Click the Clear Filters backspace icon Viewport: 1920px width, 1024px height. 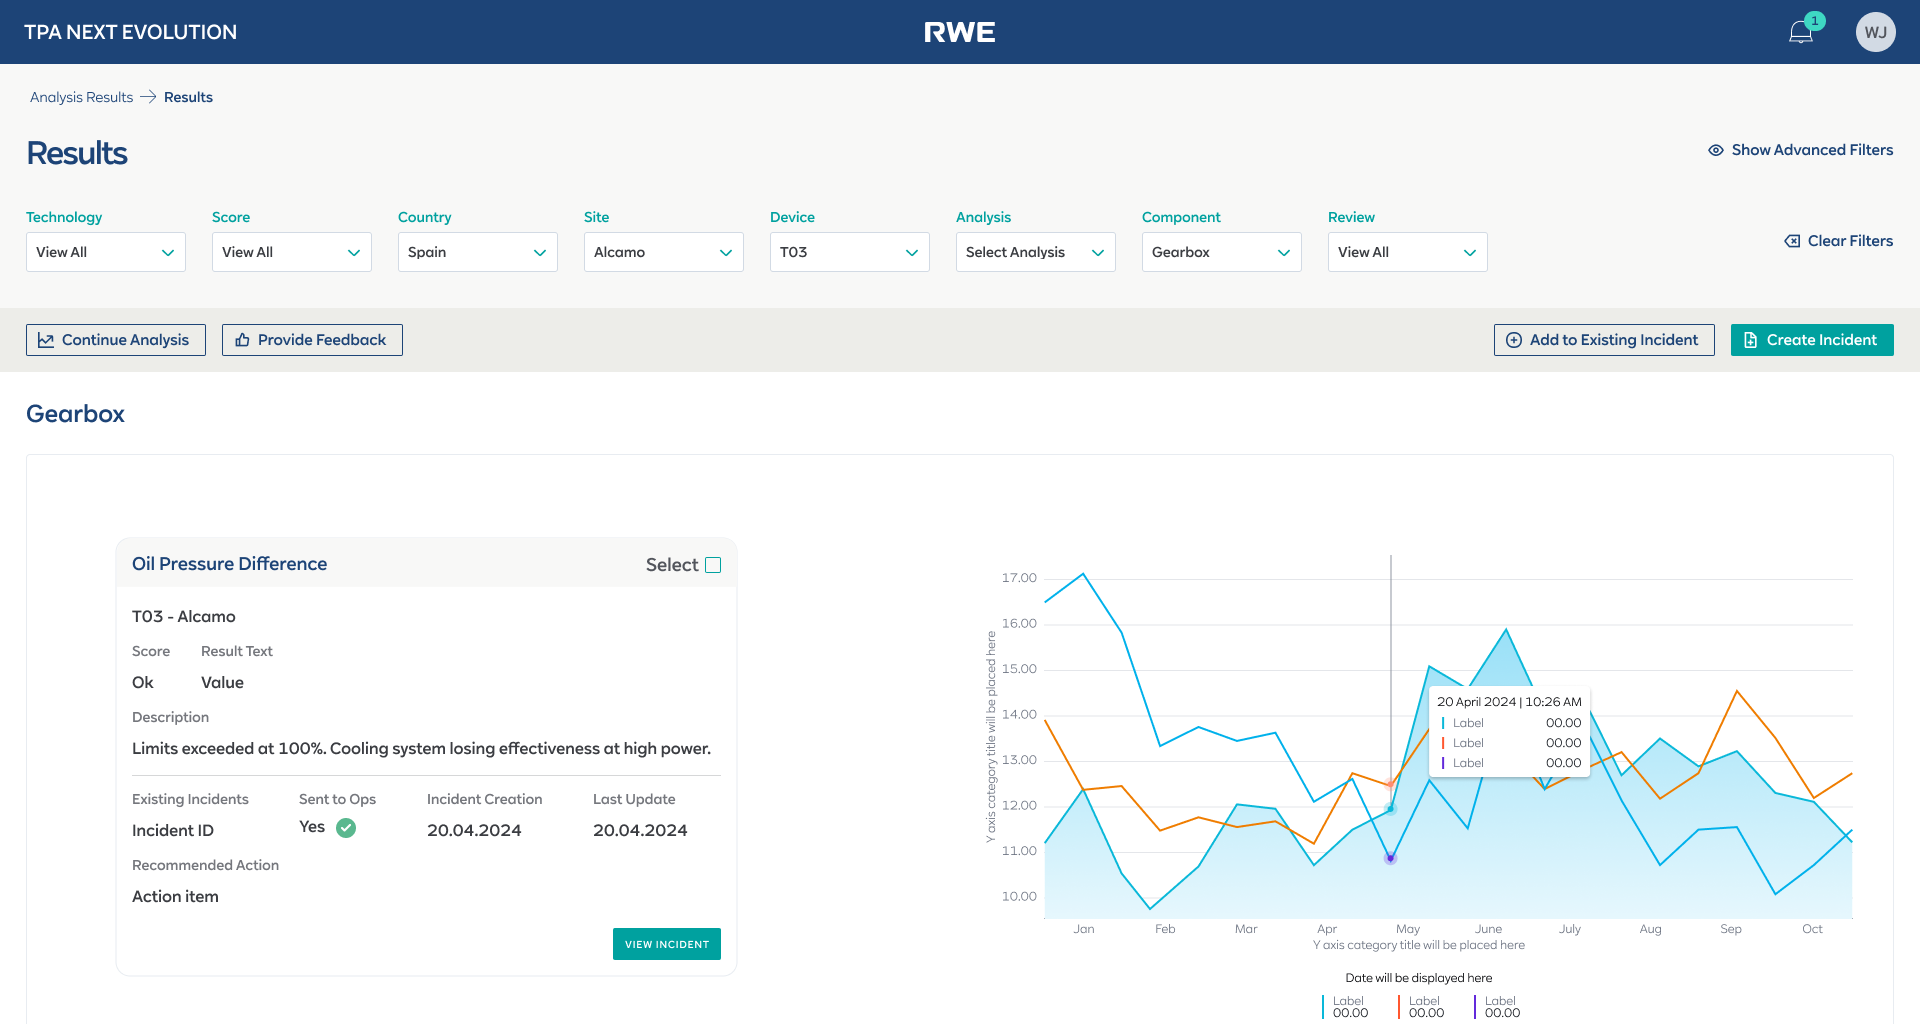coord(1792,241)
